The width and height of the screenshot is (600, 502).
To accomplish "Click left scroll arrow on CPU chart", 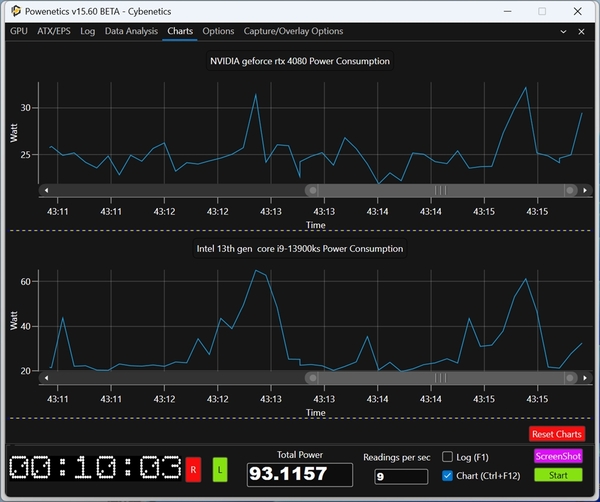I will click(x=44, y=378).
